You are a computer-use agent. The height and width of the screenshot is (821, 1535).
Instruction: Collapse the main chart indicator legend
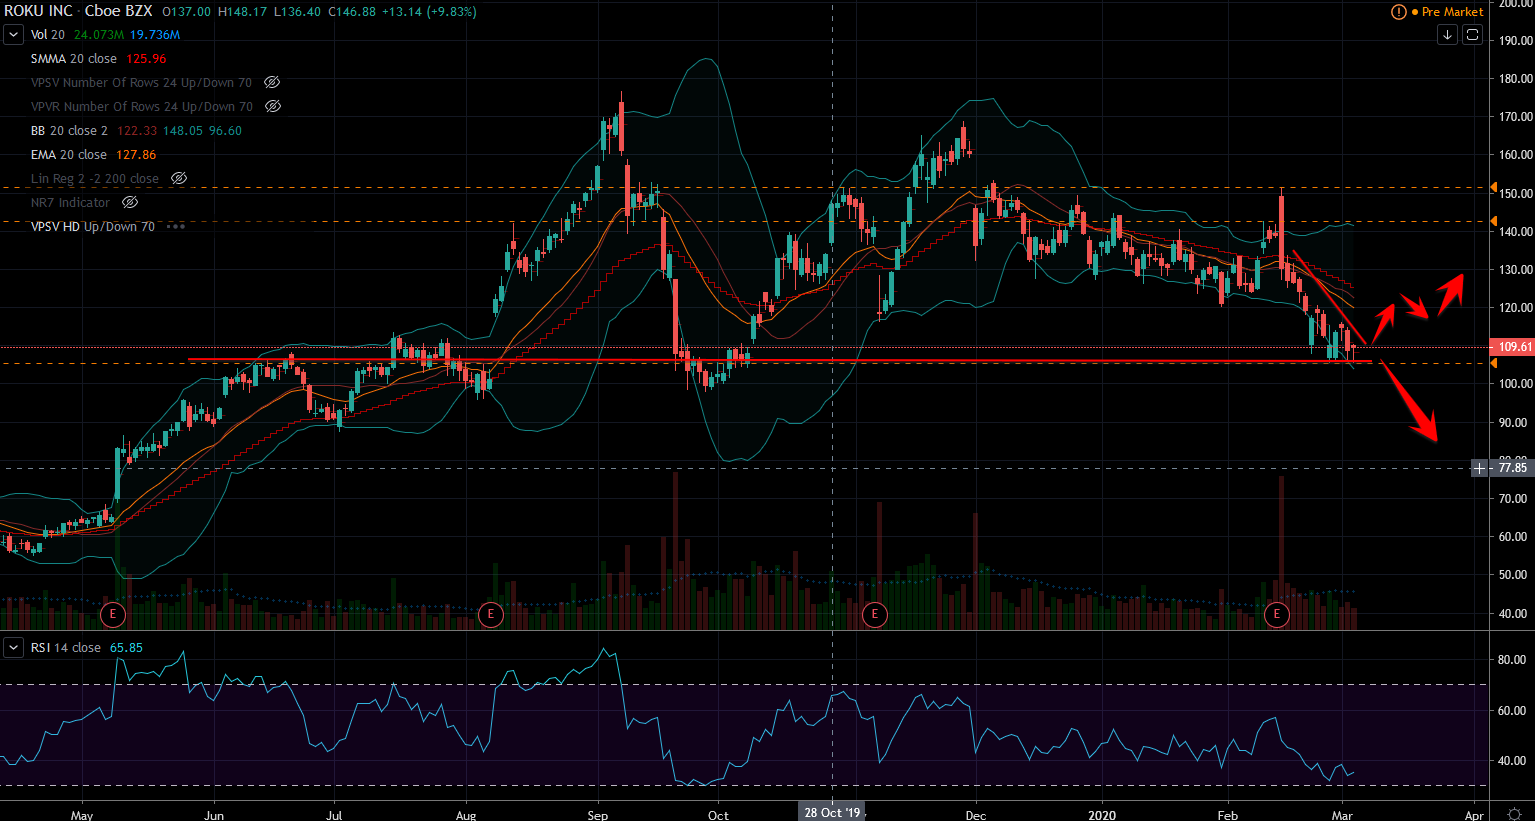13,35
